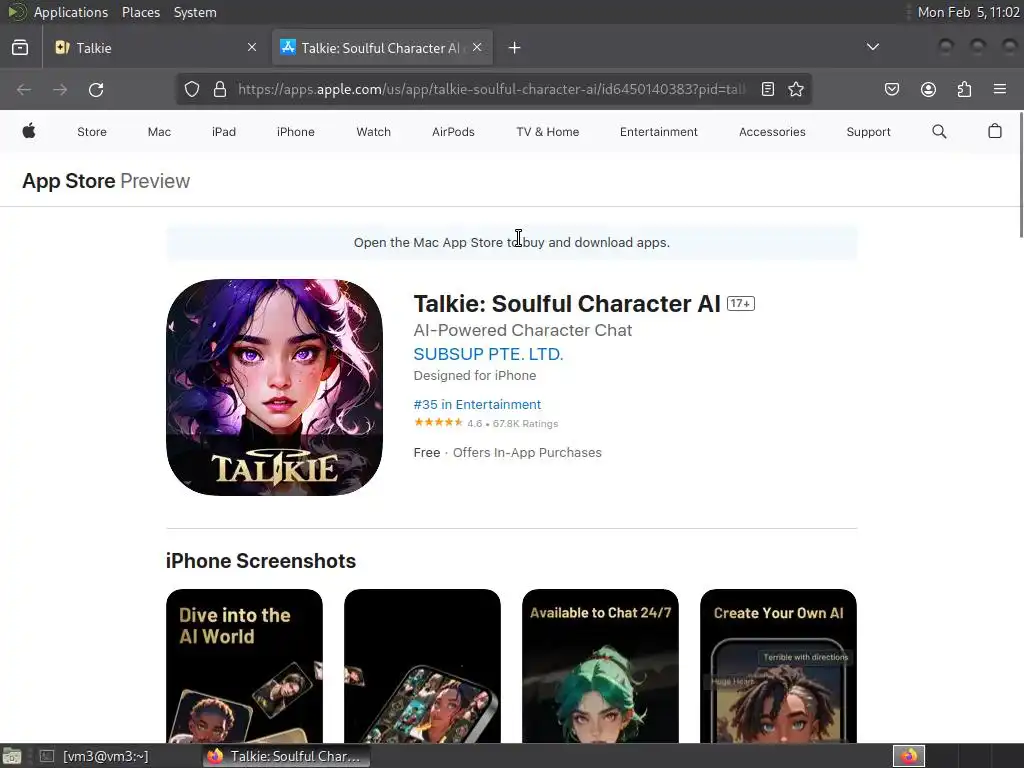This screenshot has height=768, width=1024.
Task: Click Firefox icon in bottom-right workspace switcher
Action: 909,756
